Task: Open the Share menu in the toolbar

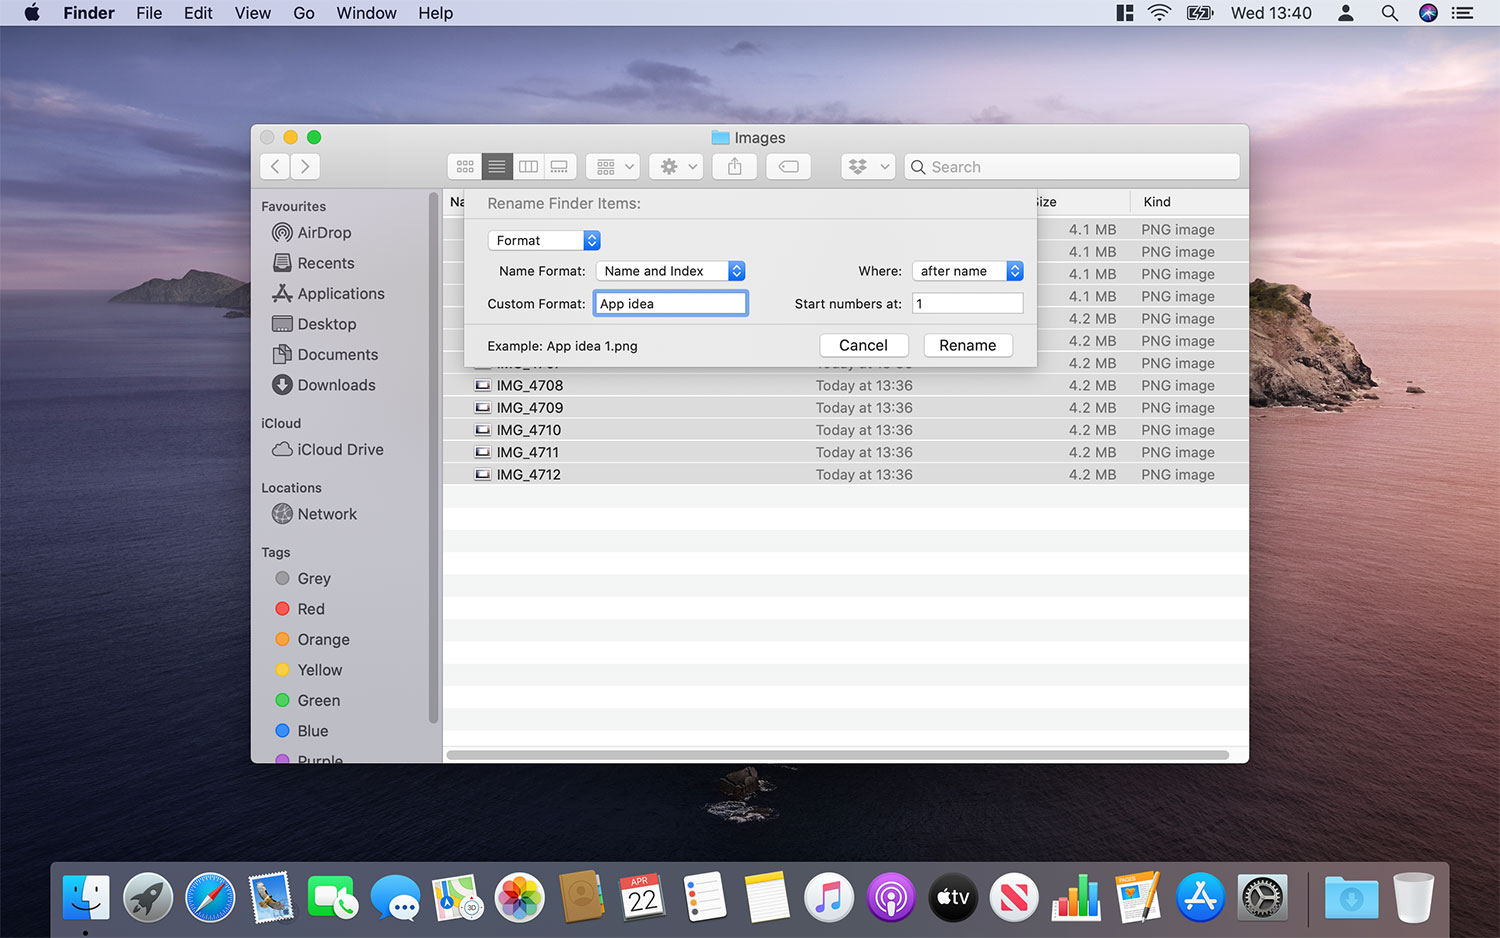Action: pyautogui.click(x=734, y=166)
